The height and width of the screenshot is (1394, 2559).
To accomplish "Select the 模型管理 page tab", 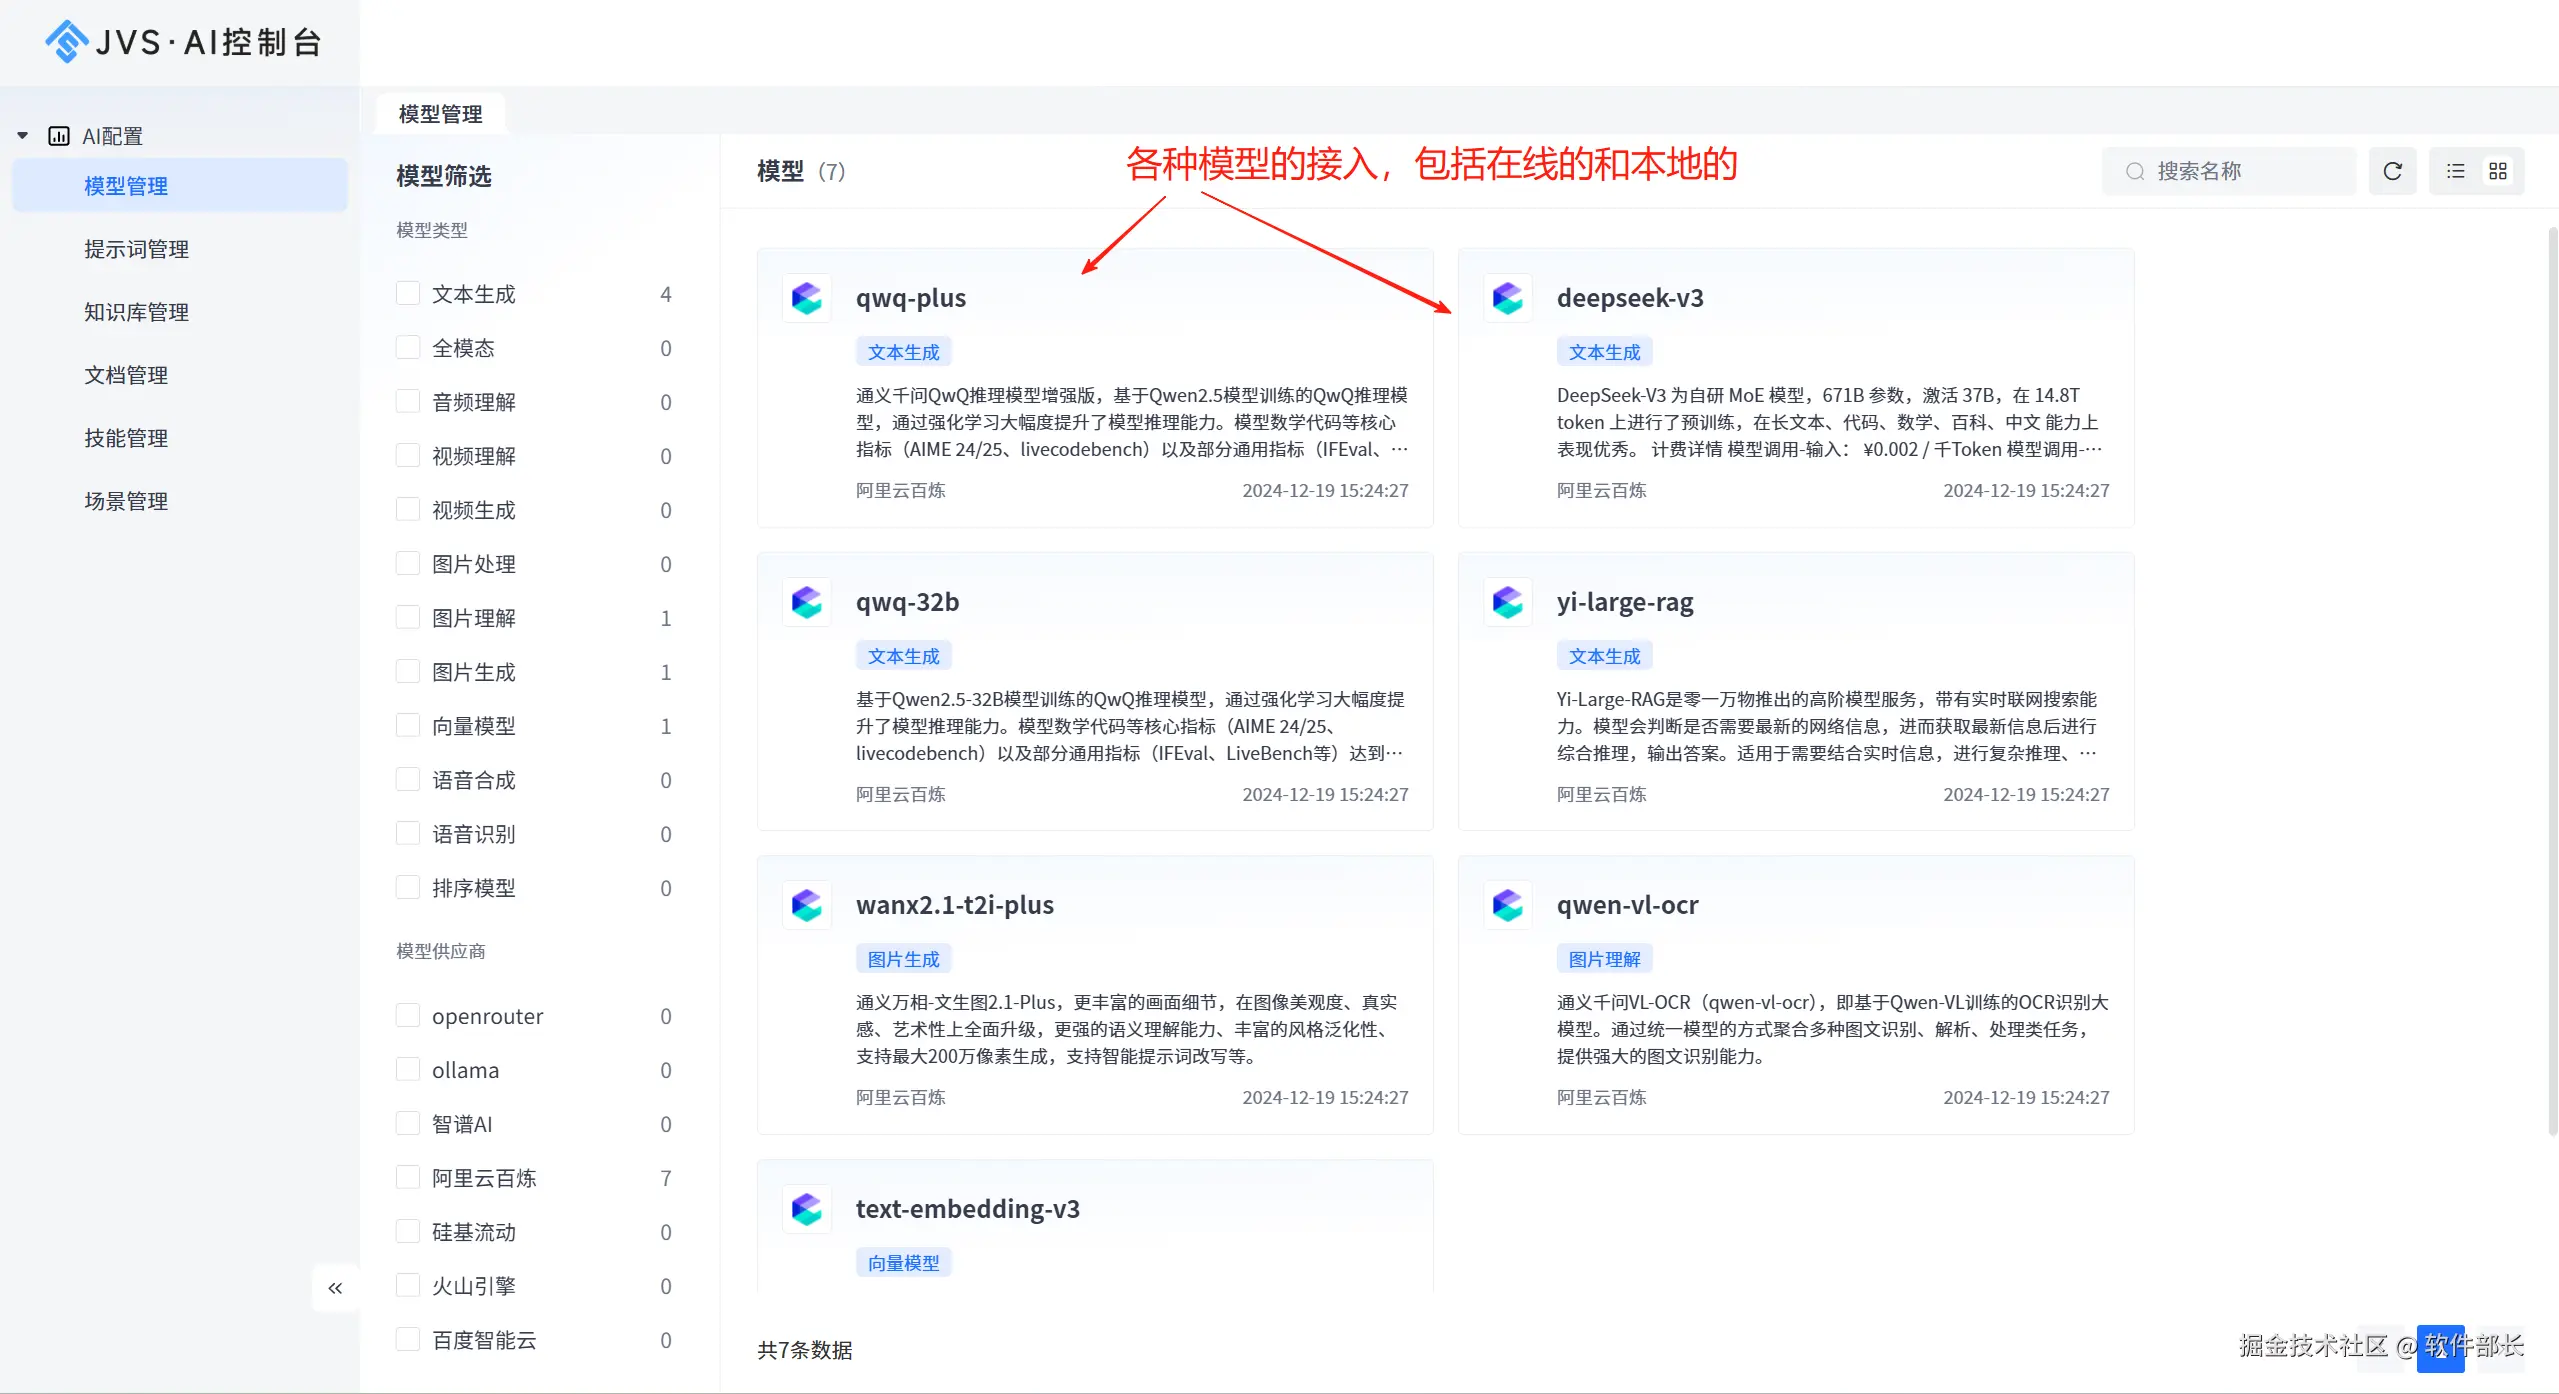I will coord(440,114).
